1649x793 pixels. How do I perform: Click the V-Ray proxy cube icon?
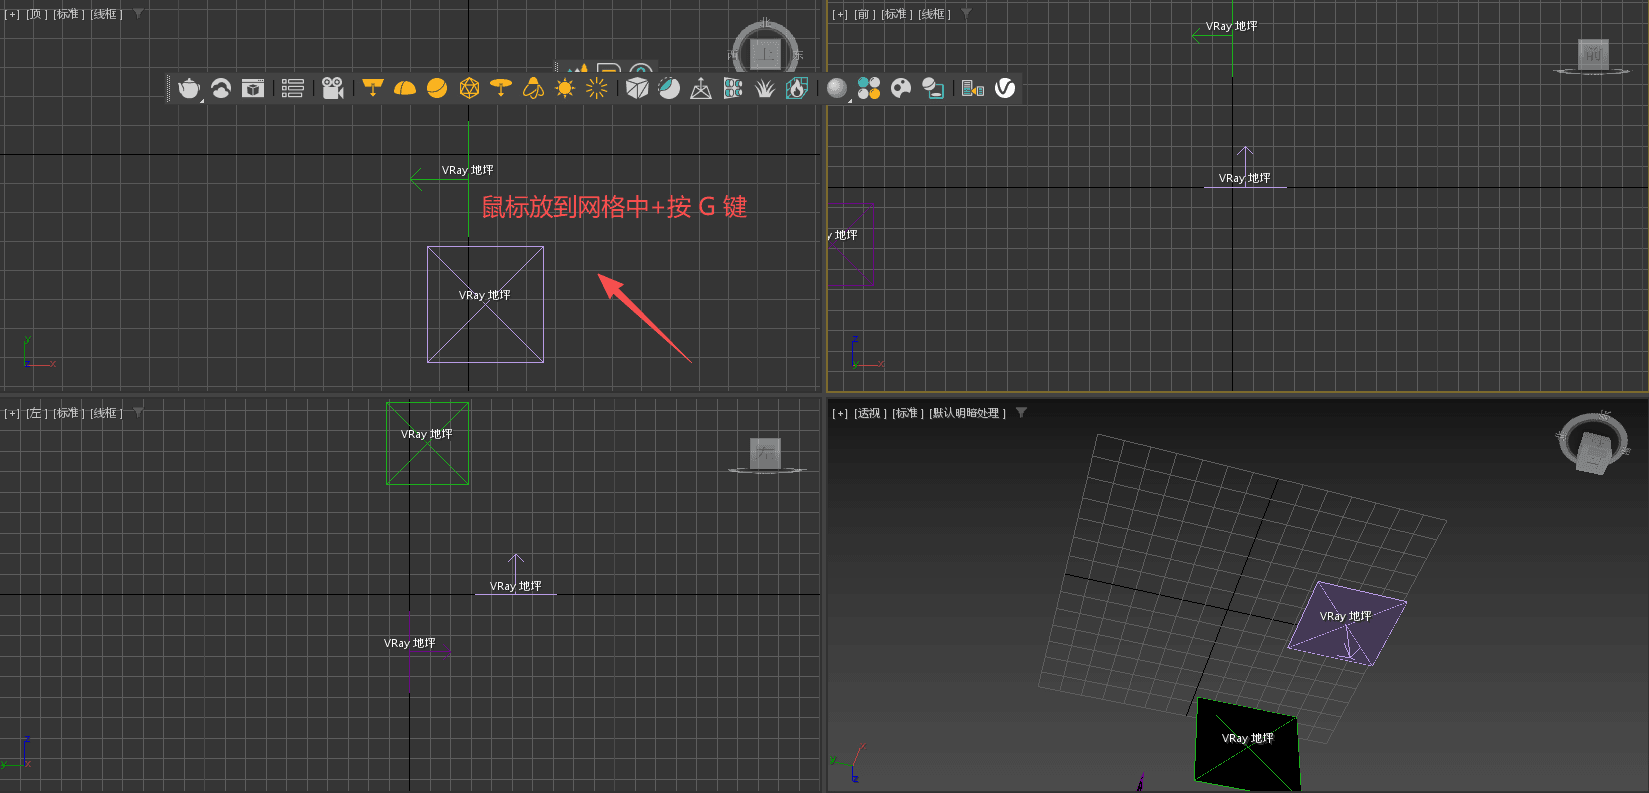point(637,89)
